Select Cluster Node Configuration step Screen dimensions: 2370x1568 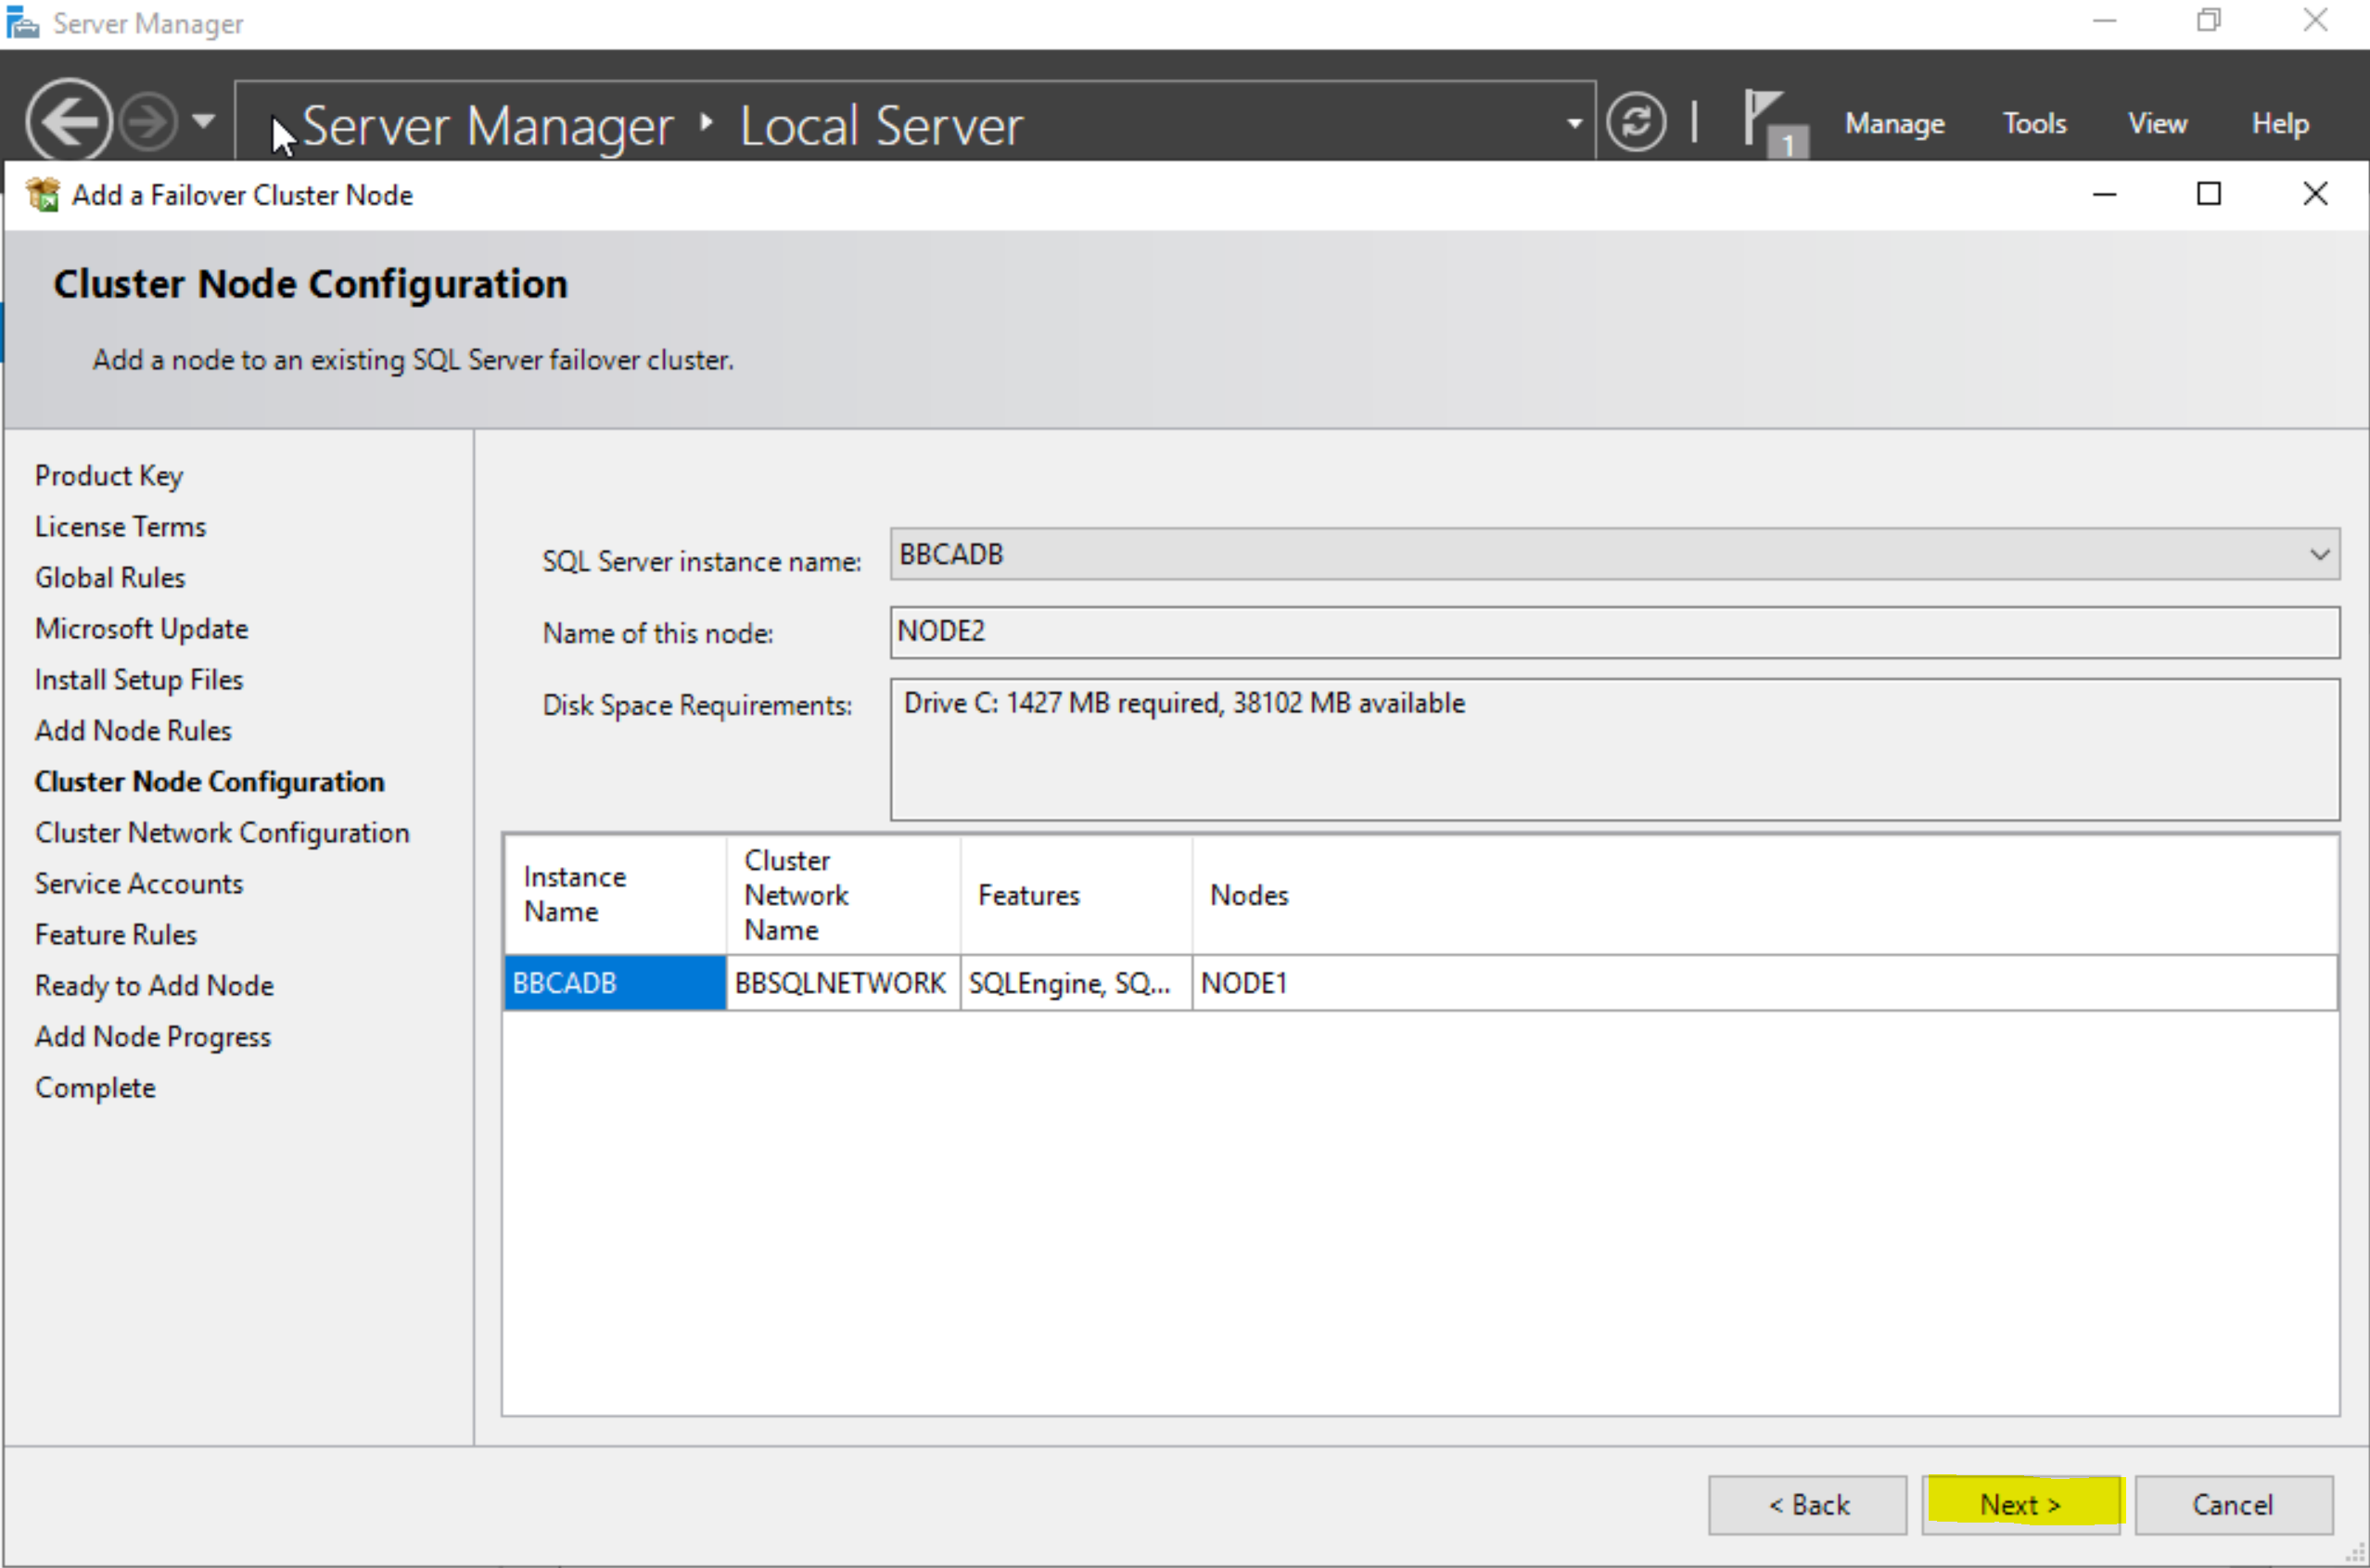209,782
